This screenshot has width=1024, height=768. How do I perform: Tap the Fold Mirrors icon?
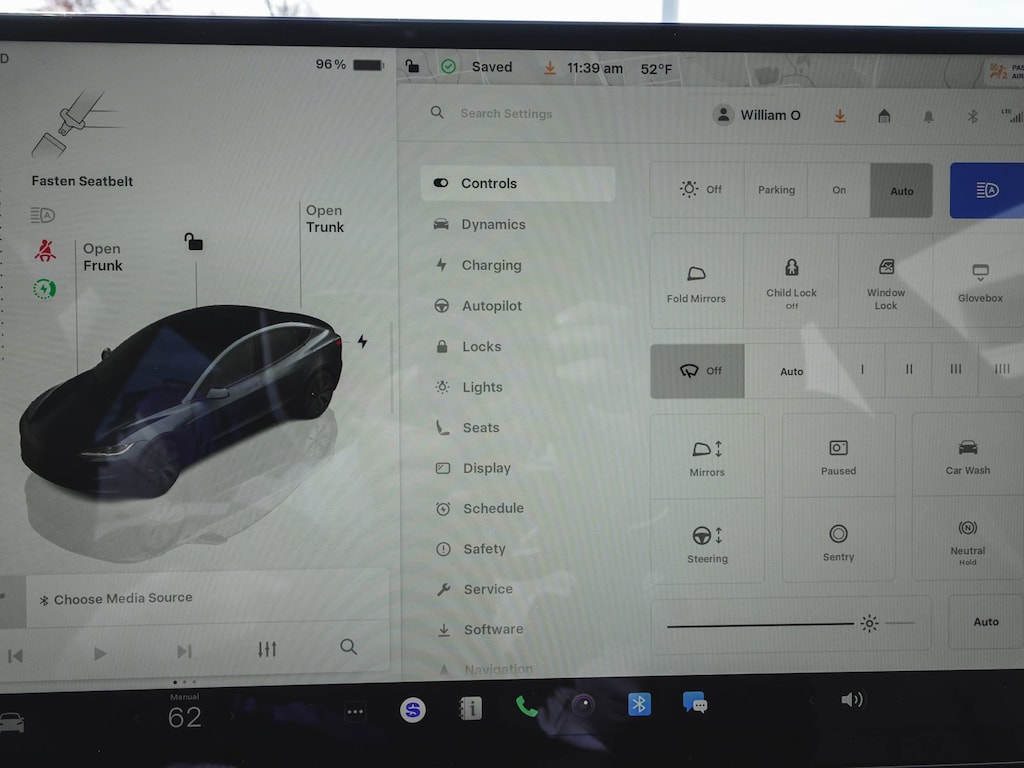coord(696,281)
